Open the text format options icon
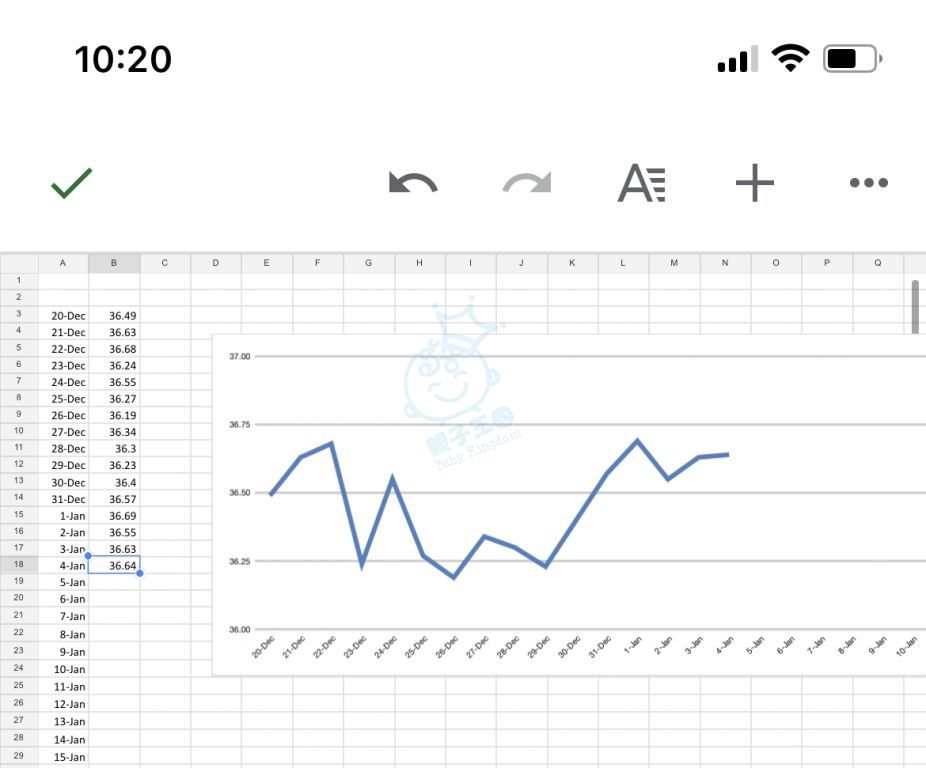 [641, 183]
